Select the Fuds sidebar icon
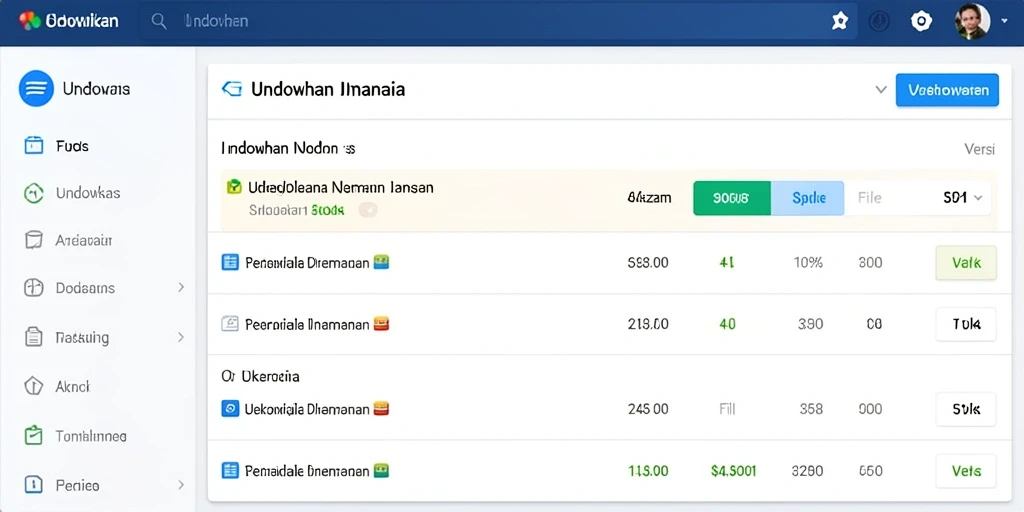The height and width of the screenshot is (512, 1024). (x=33, y=145)
